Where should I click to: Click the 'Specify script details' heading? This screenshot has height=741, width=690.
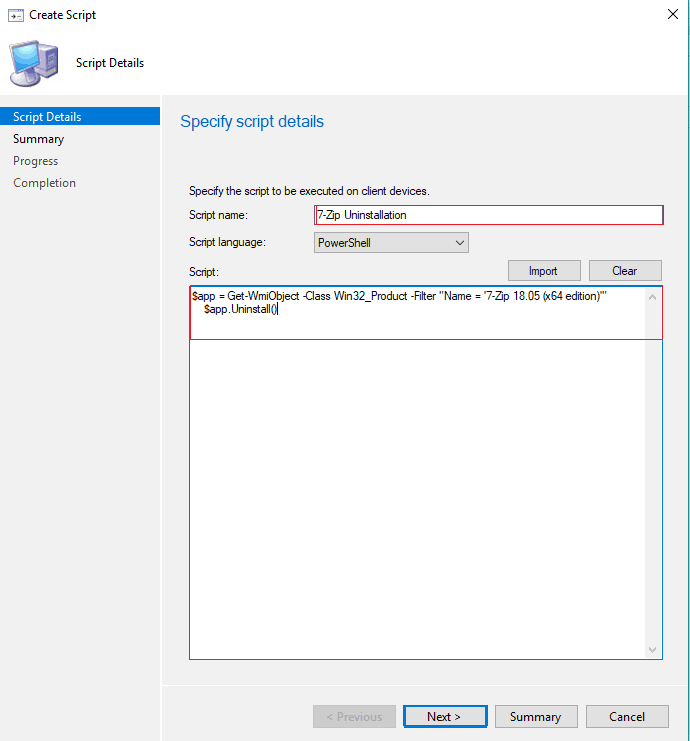(x=252, y=122)
